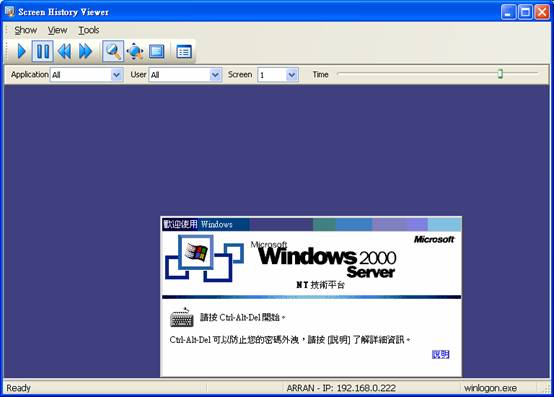Click the blue help link in logon dialog
The image size is (554, 397).
[x=441, y=354]
